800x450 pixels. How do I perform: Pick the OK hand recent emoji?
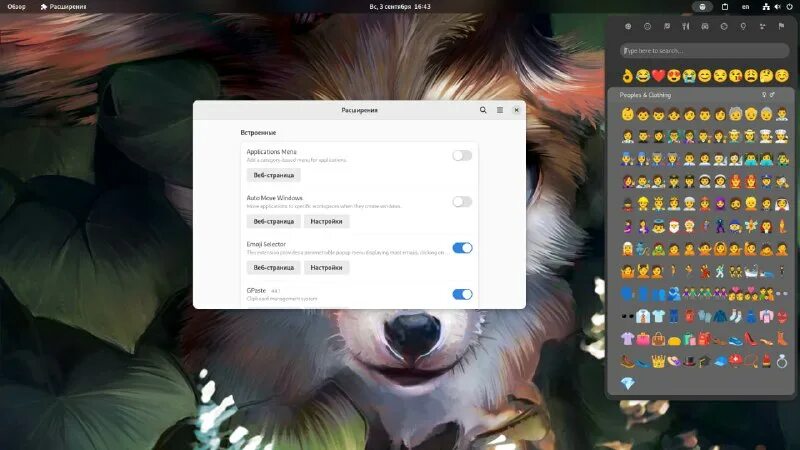point(628,76)
